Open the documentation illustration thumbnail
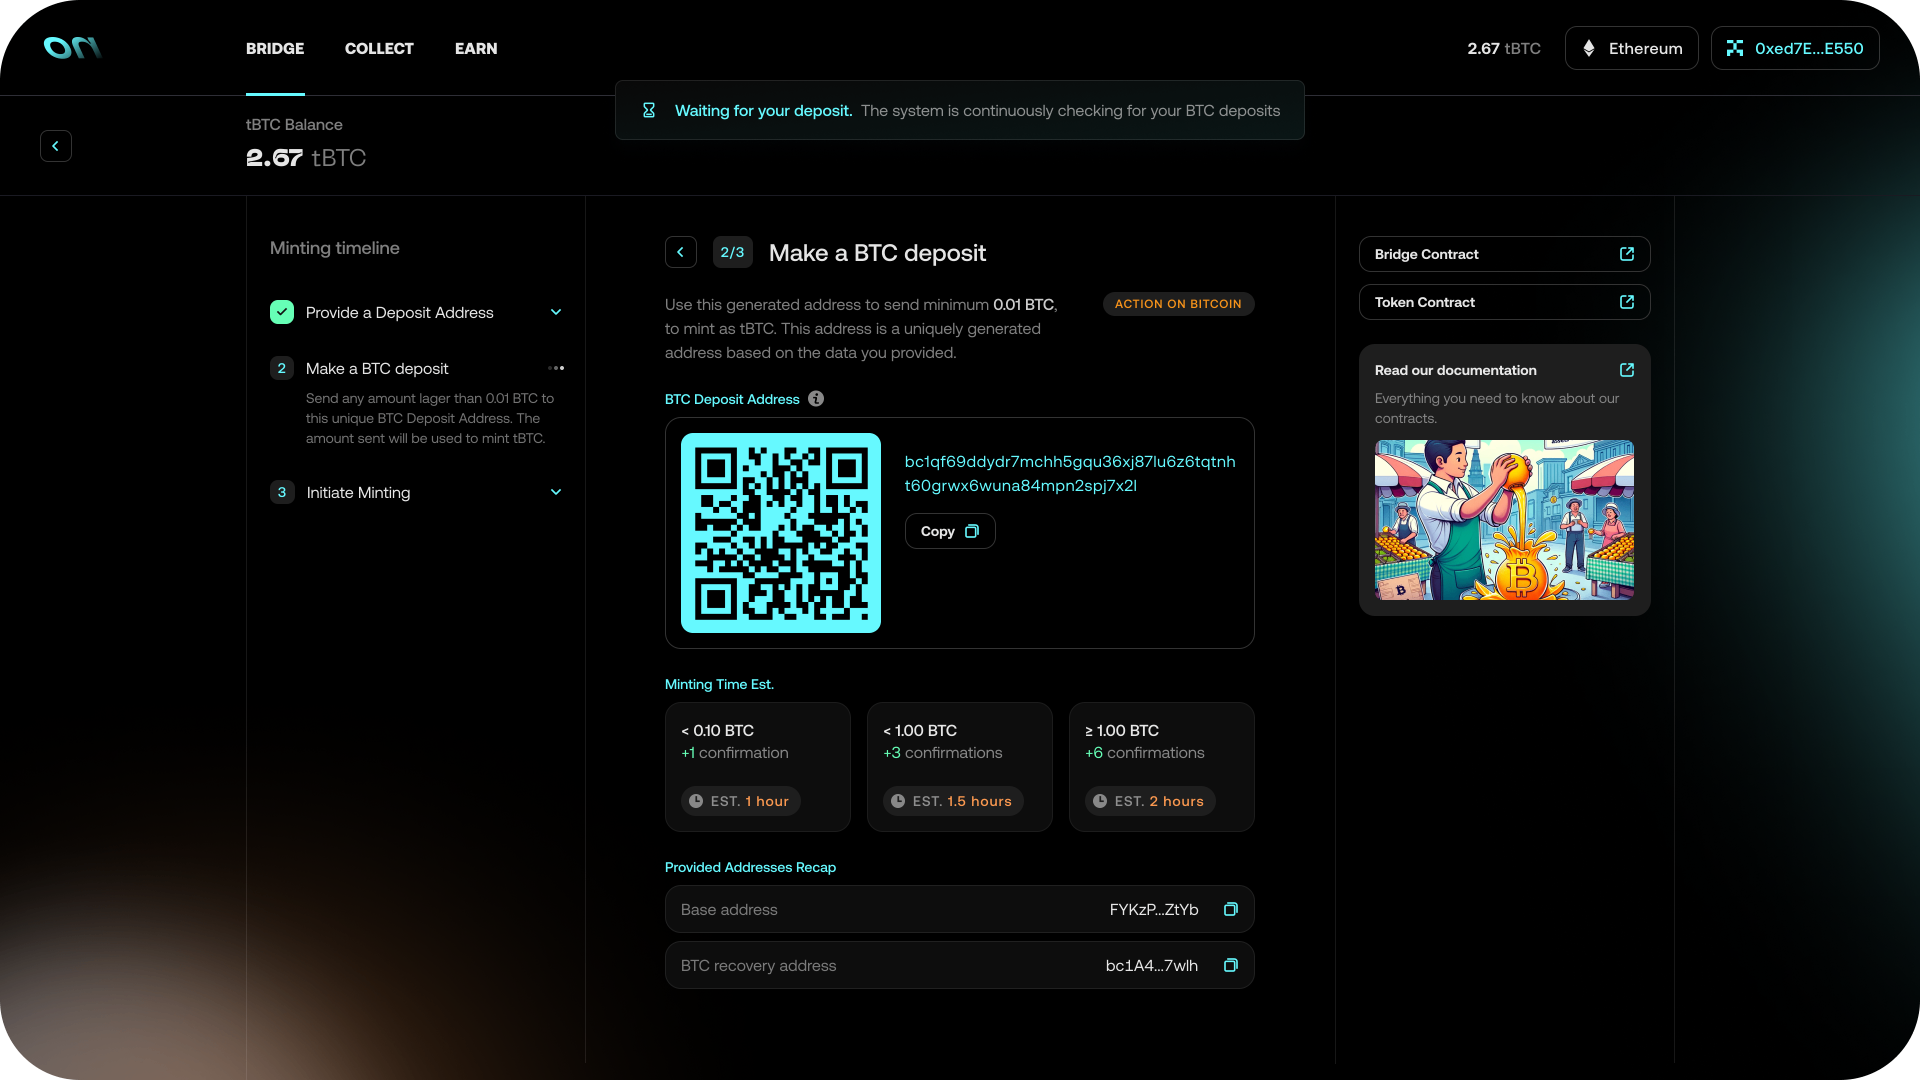Image resolution: width=1920 pixels, height=1080 pixels. click(1505, 520)
